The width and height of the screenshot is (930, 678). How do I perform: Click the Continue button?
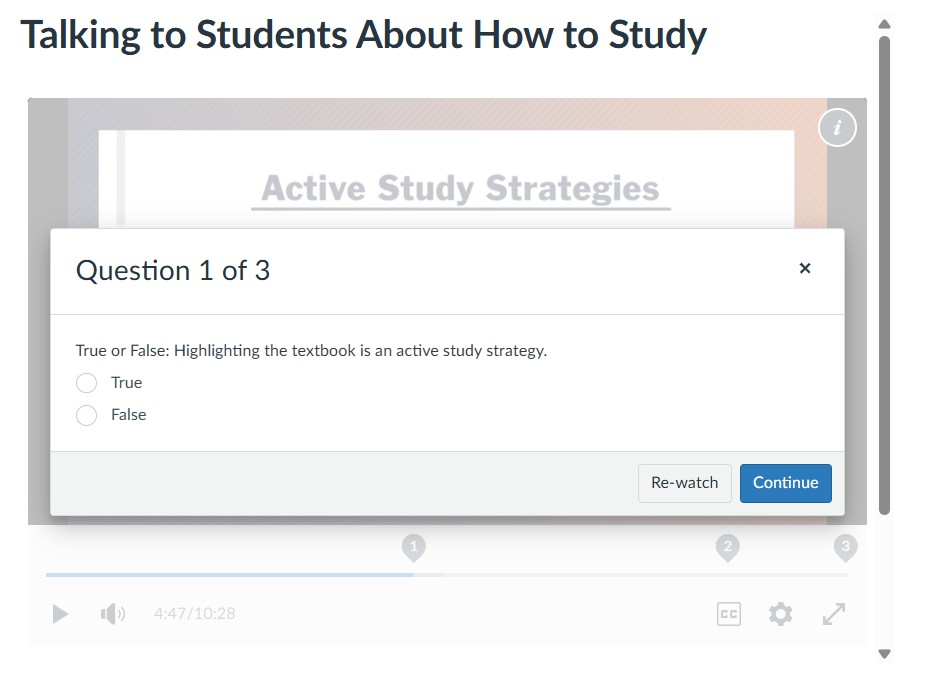(x=785, y=483)
